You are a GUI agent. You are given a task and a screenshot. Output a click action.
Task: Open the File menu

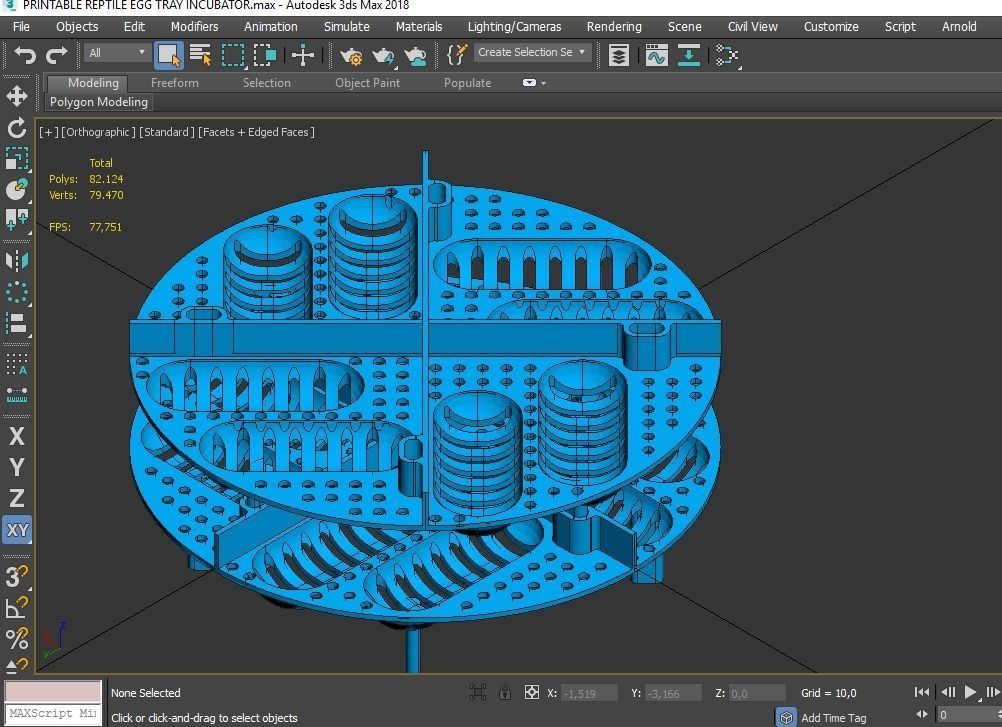click(x=21, y=27)
